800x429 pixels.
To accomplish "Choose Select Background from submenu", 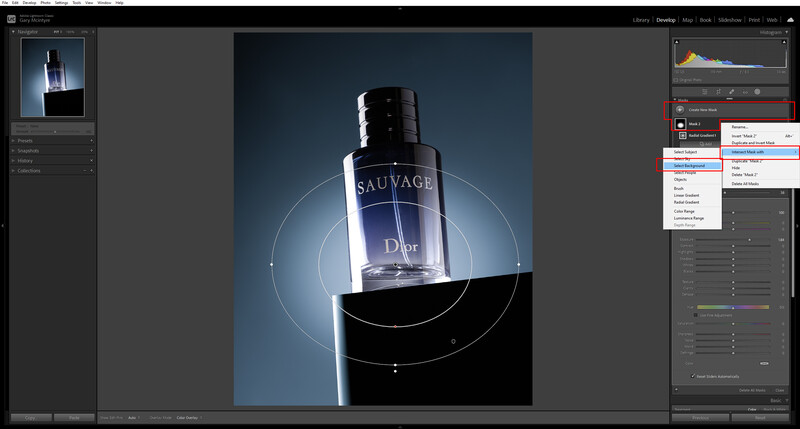I will tap(692, 166).
